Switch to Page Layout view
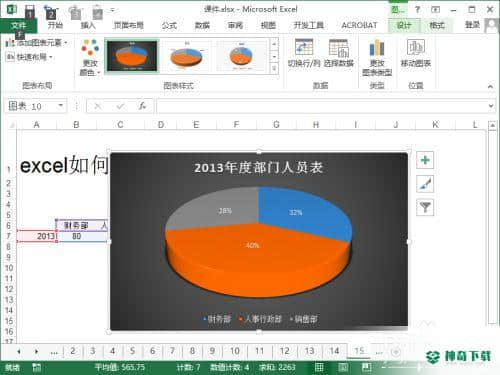Screen dimensions: 500x375 click(343, 367)
